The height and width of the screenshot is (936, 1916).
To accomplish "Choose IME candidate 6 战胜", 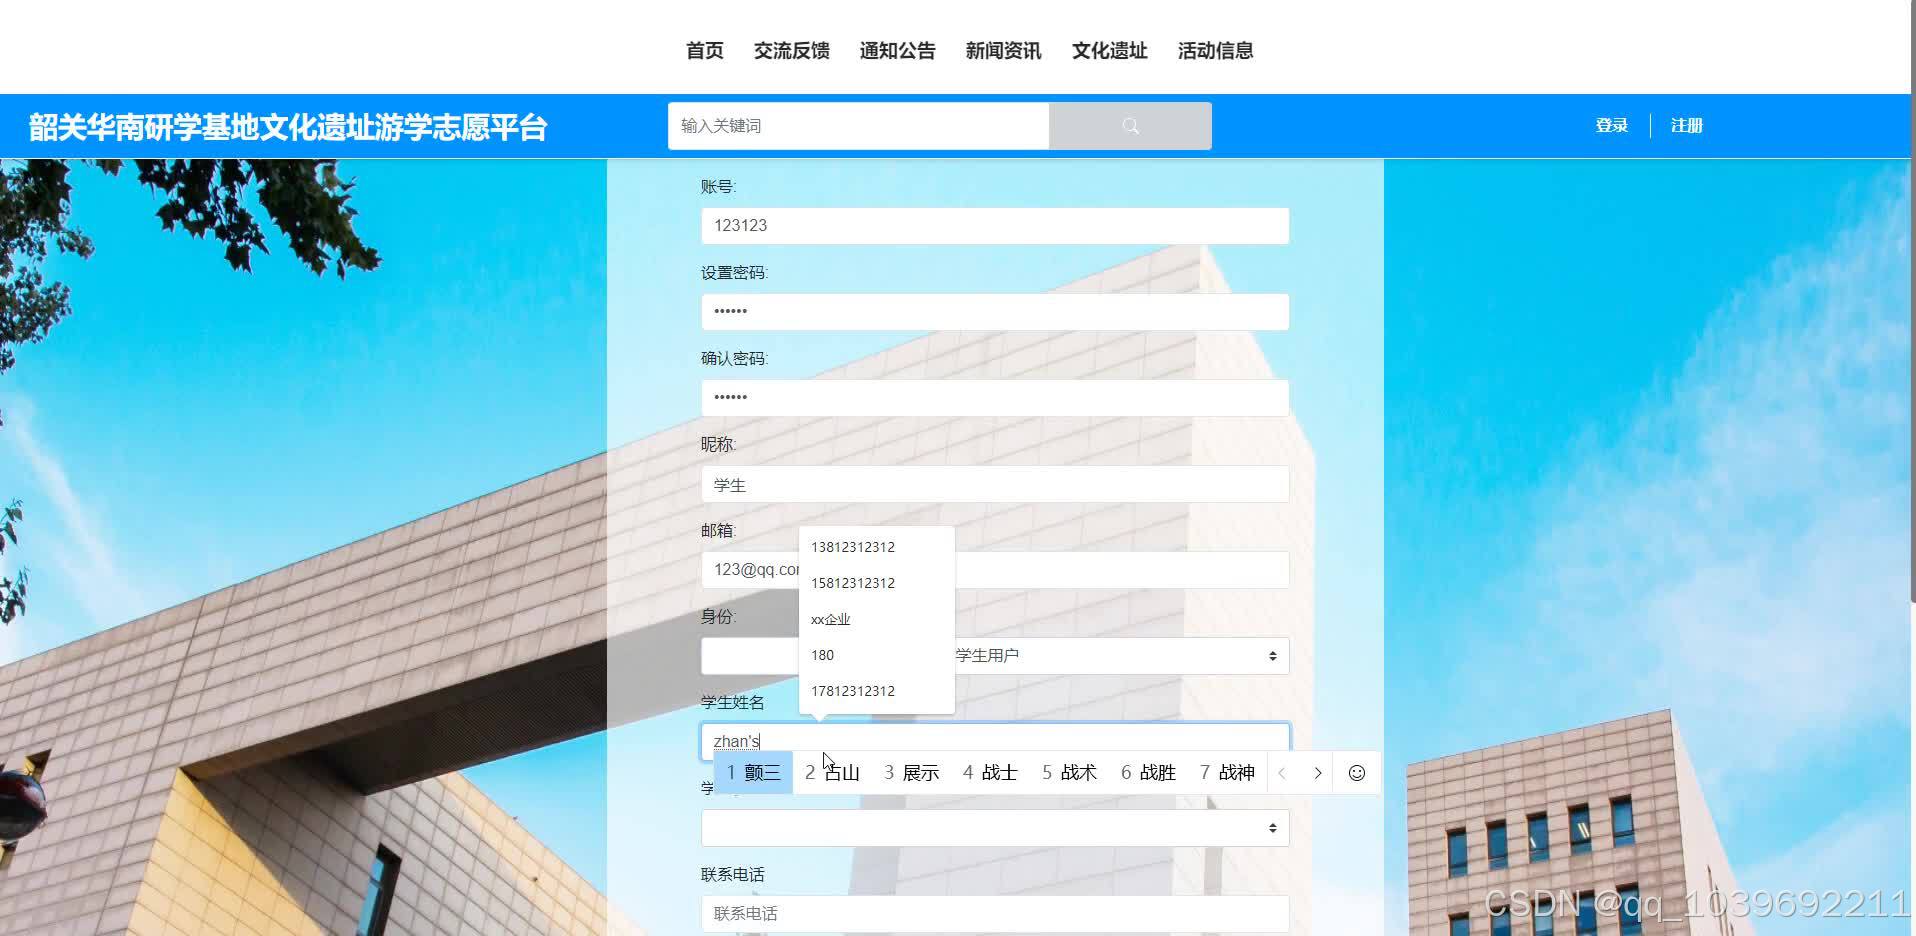I will 1148,773.
